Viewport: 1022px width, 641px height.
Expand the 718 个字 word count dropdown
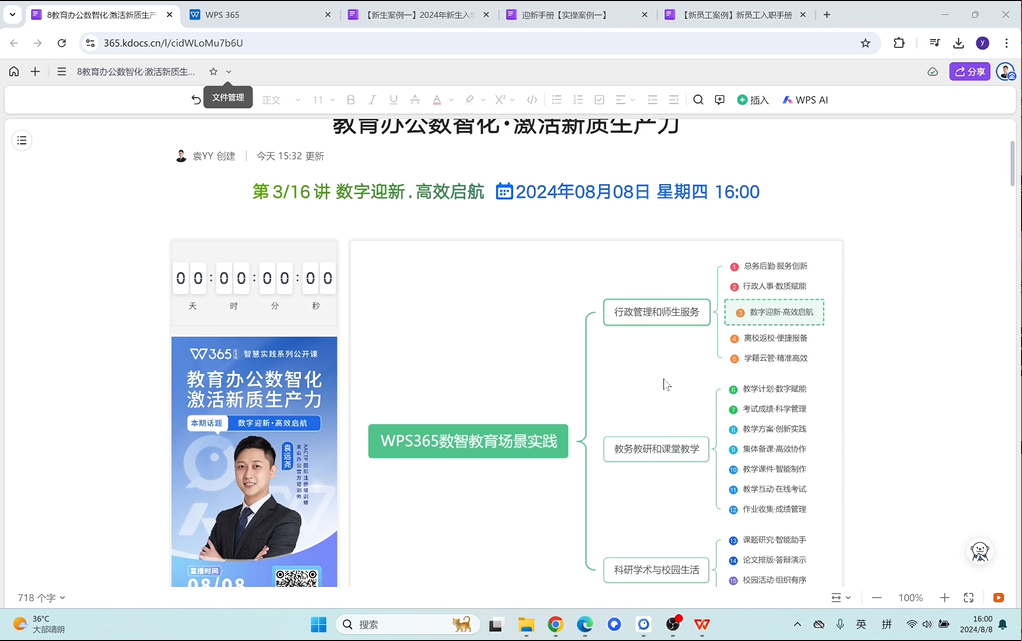41,598
